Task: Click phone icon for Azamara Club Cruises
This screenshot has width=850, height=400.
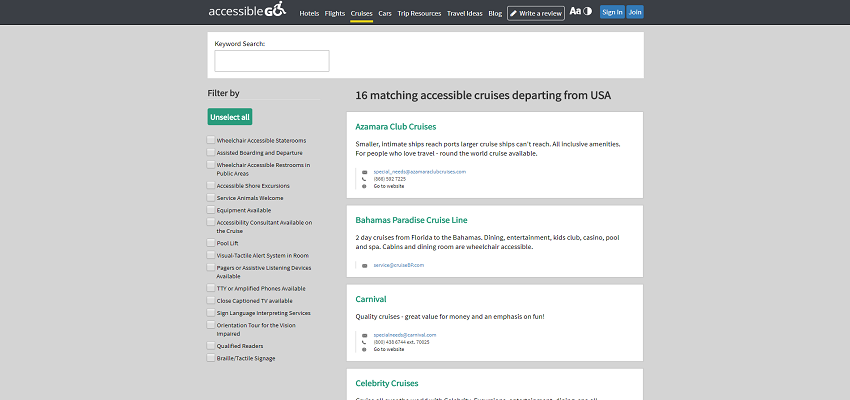Action: [364, 179]
